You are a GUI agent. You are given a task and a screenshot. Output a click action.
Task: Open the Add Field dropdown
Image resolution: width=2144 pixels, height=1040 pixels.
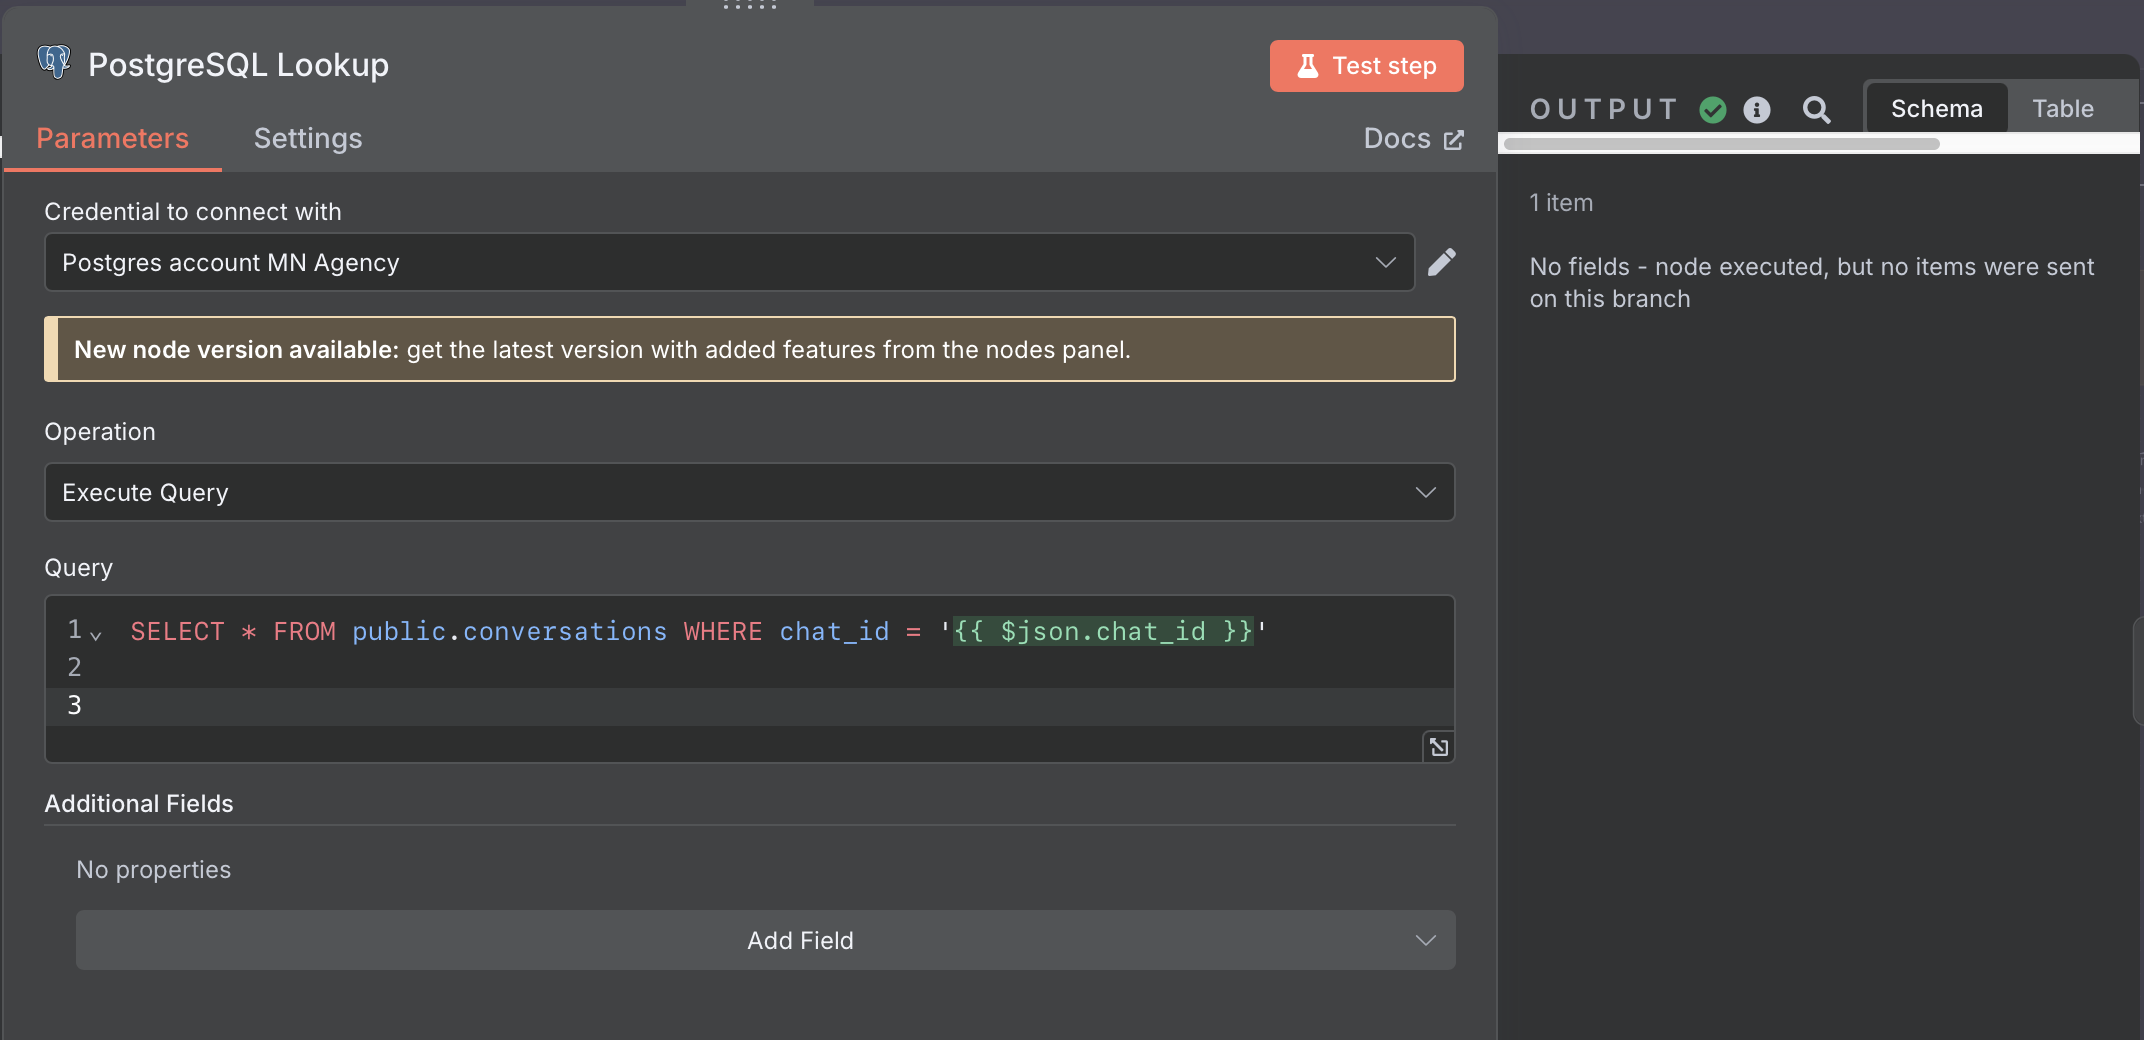pos(765,940)
